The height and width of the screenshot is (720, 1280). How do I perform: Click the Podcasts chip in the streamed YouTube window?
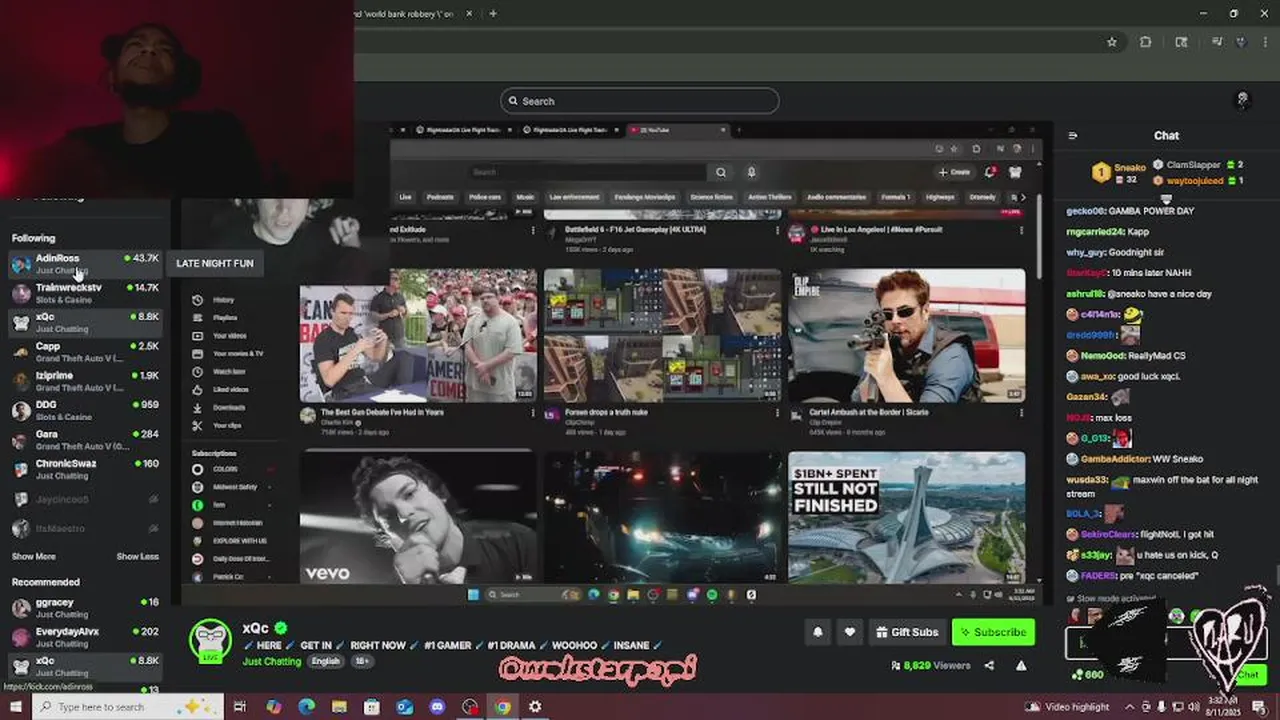(x=440, y=197)
